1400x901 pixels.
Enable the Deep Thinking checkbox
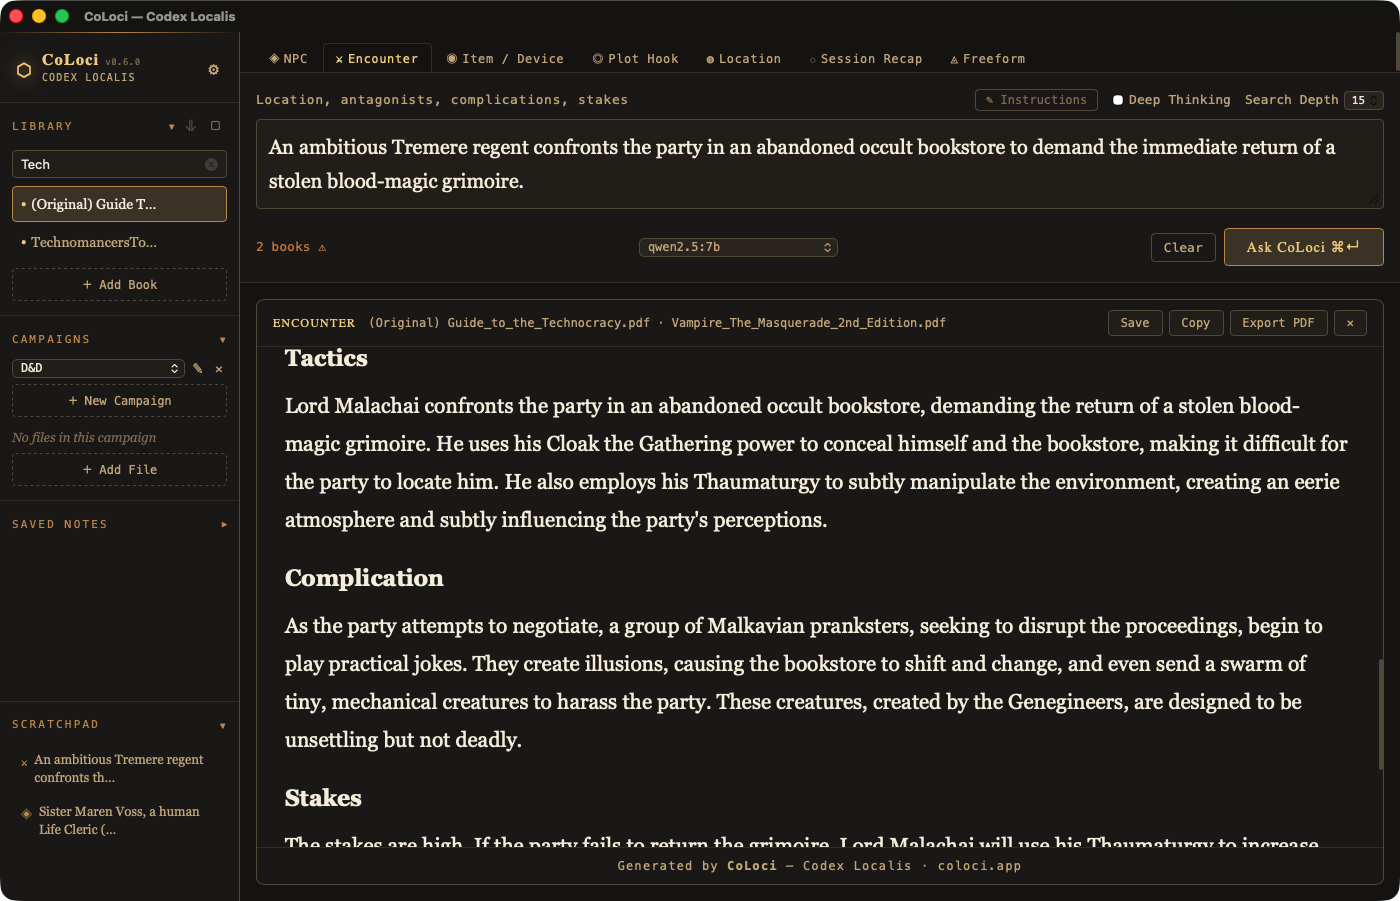[x=1118, y=100]
